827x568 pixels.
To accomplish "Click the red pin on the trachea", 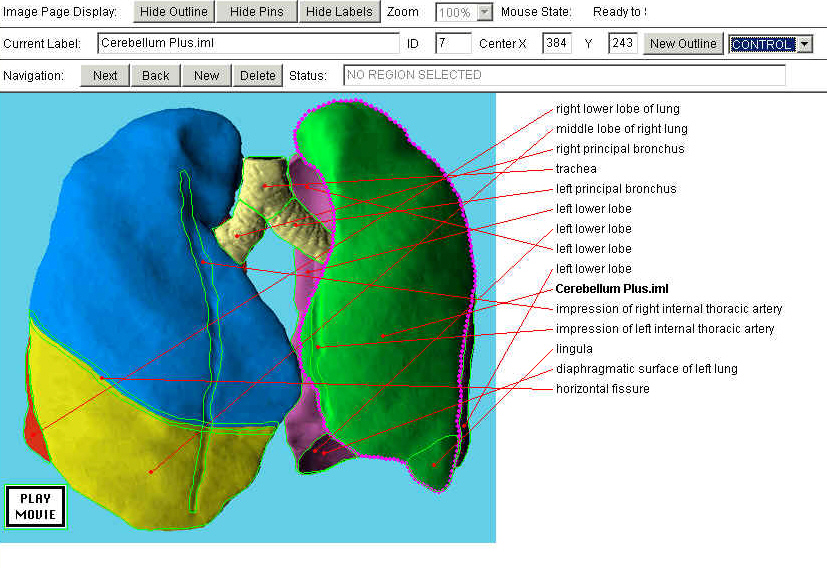I will pyautogui.click(x=266, y=186).
